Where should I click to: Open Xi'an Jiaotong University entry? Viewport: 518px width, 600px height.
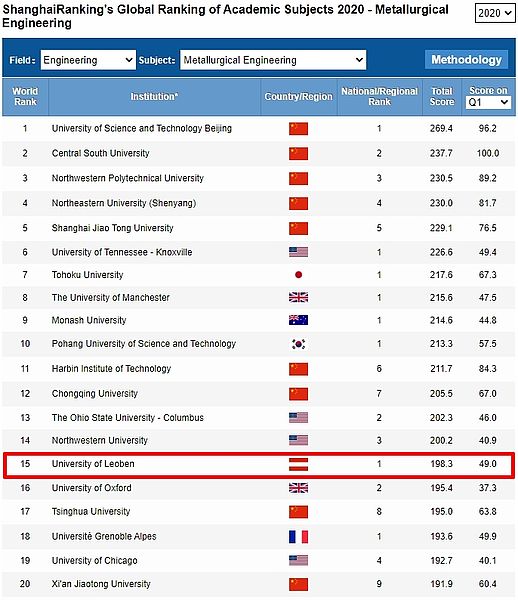101,584
